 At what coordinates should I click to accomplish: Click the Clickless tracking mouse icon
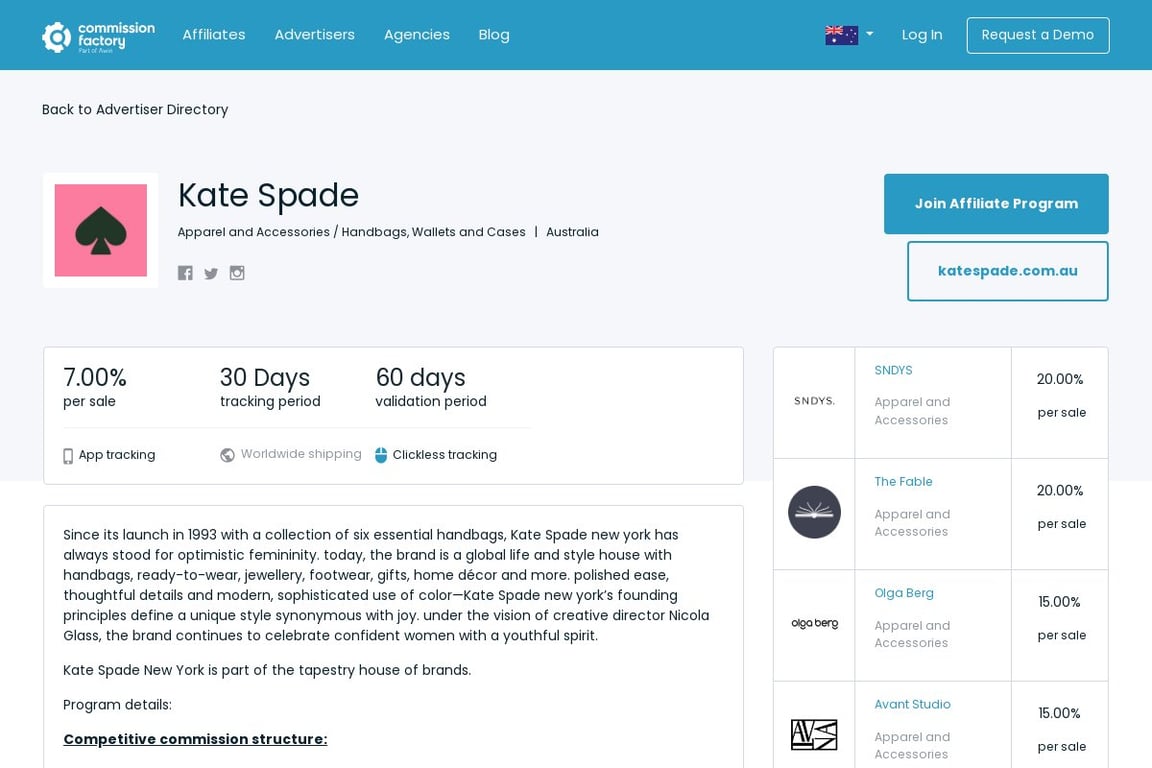click(x=381, y=455)
